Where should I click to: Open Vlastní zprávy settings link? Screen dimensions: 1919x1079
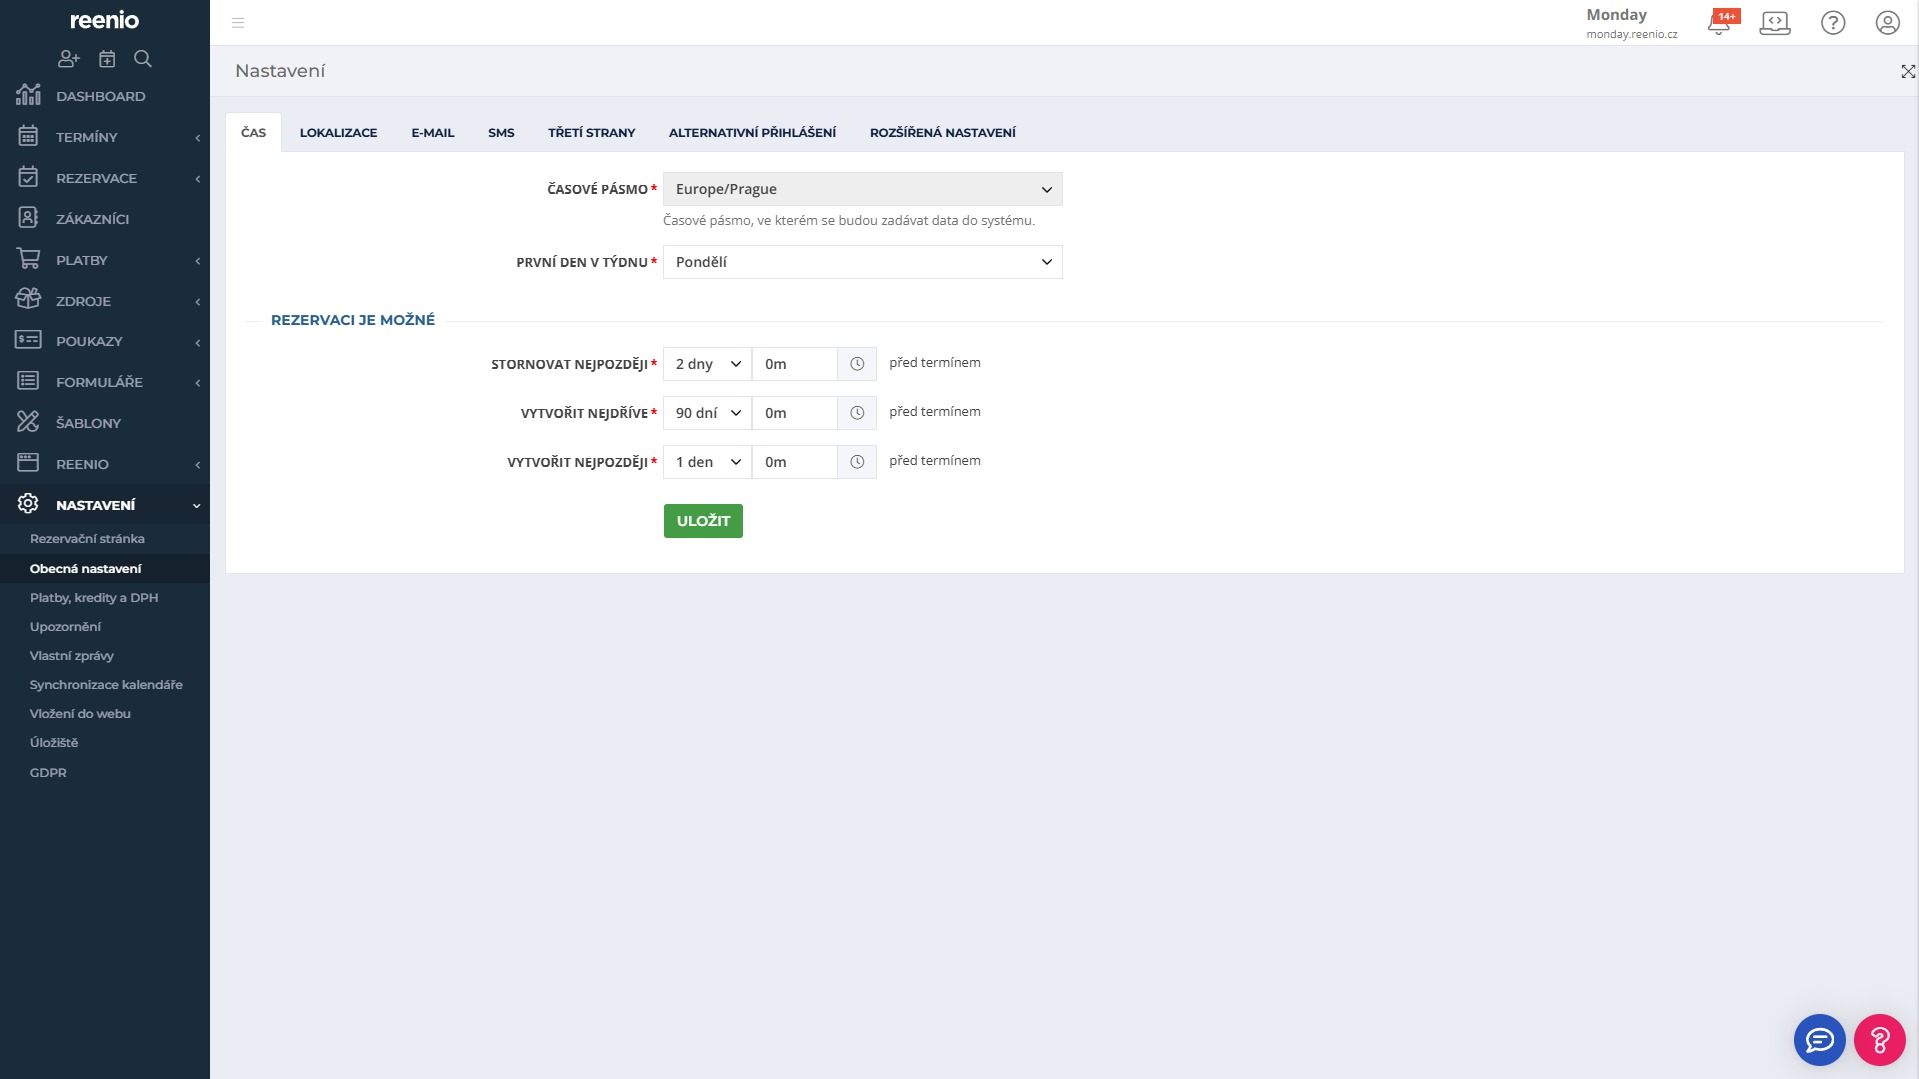71,656
